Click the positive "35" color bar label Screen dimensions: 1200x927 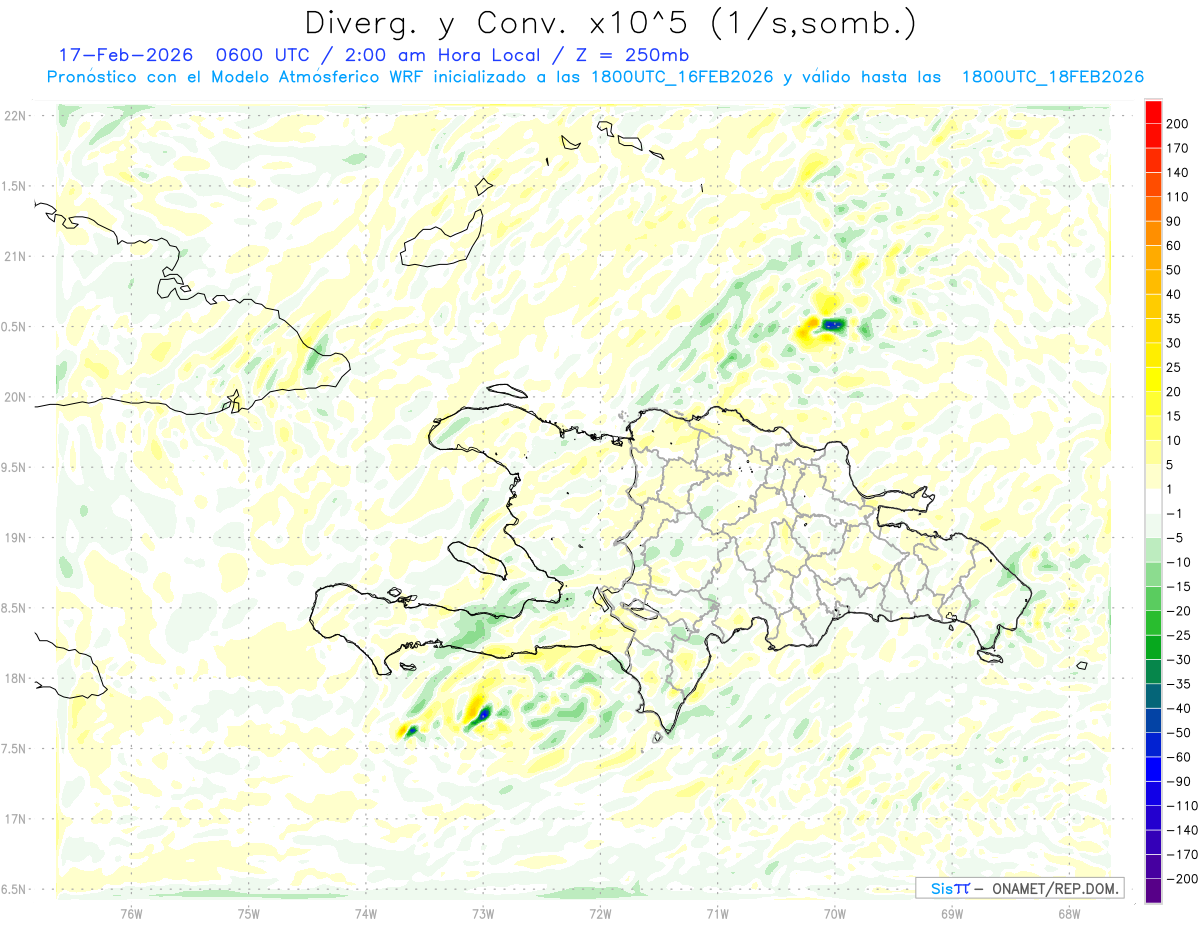pos(1174,319)
